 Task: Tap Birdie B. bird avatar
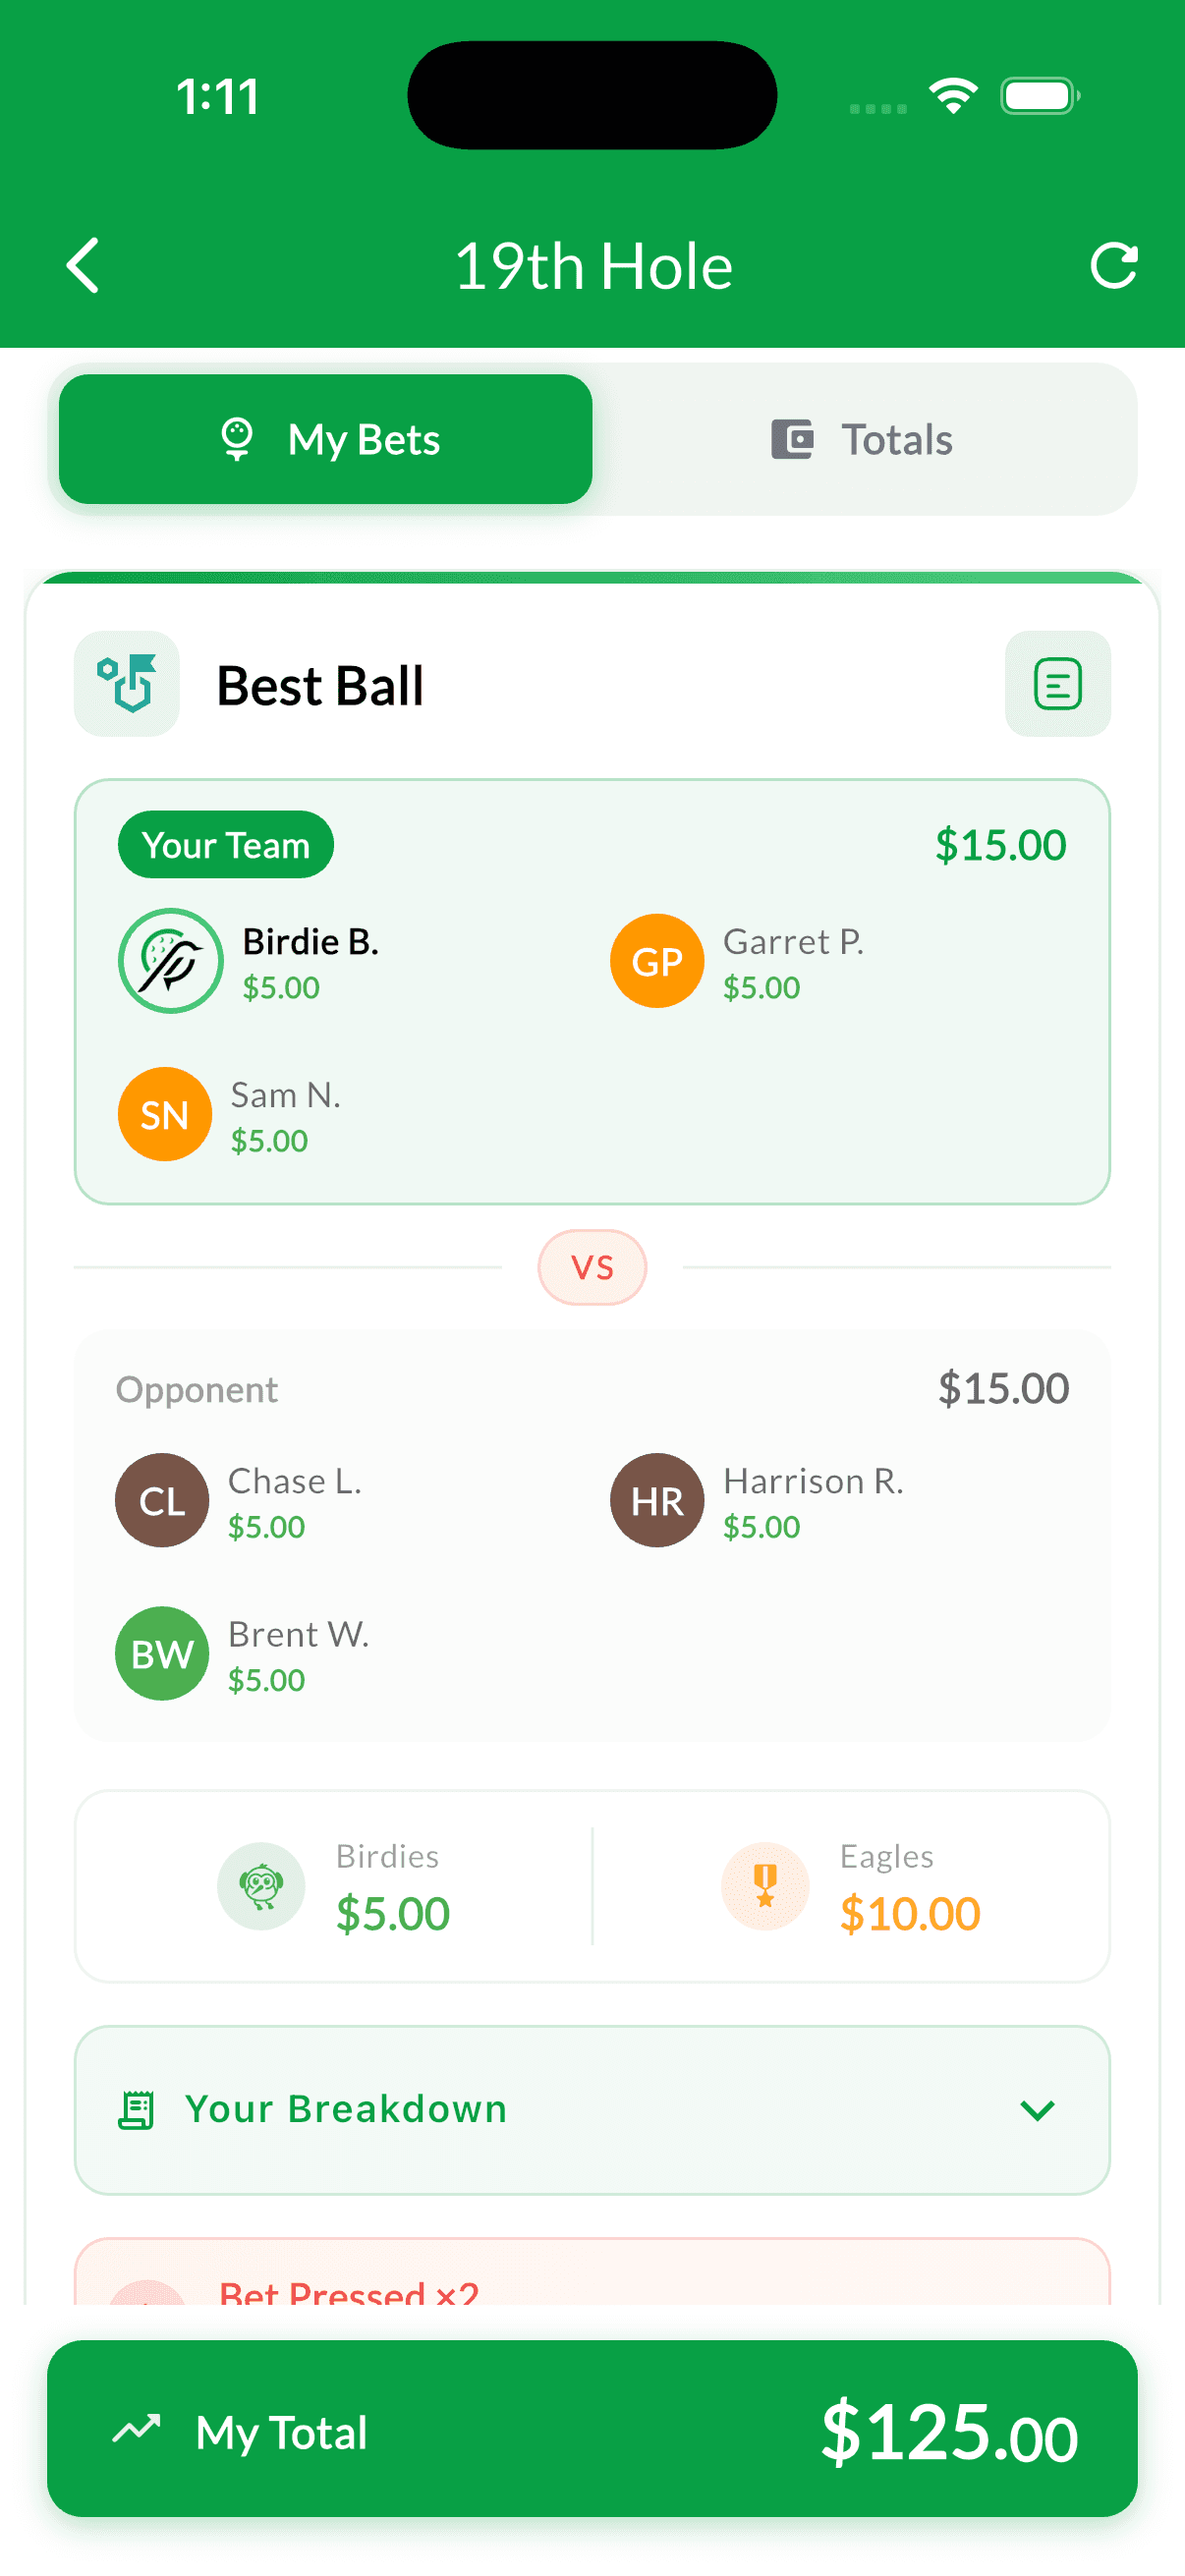[170, 961]
